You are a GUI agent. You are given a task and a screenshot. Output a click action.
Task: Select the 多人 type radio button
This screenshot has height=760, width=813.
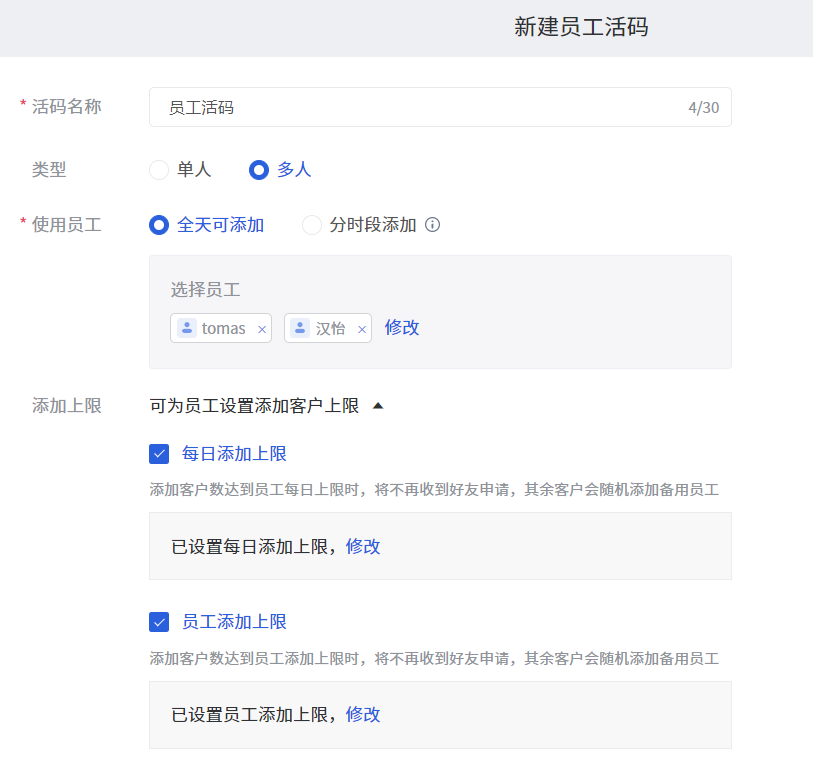[x=259, y=170]
